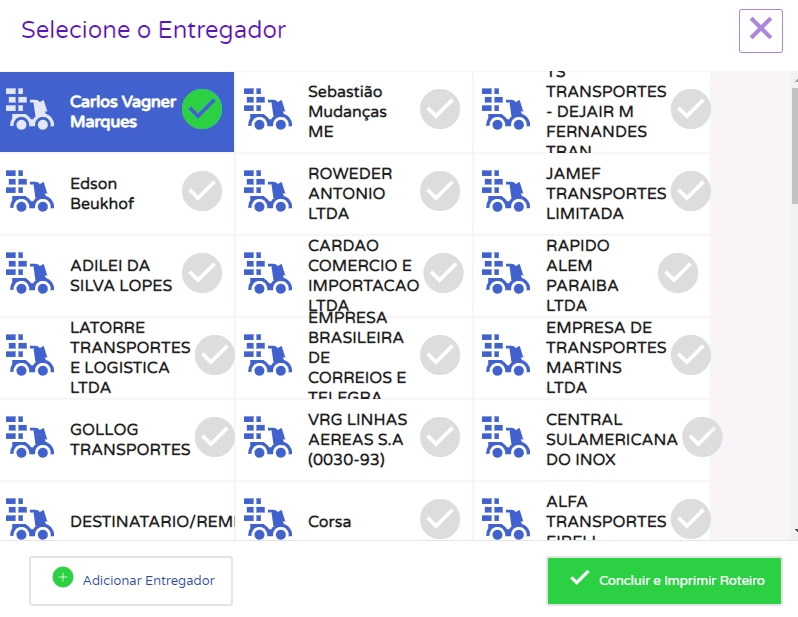Enable the checkmark for LATORRE TRANSPORTES E LOGISTICA
798x617 pixels.
215,355
